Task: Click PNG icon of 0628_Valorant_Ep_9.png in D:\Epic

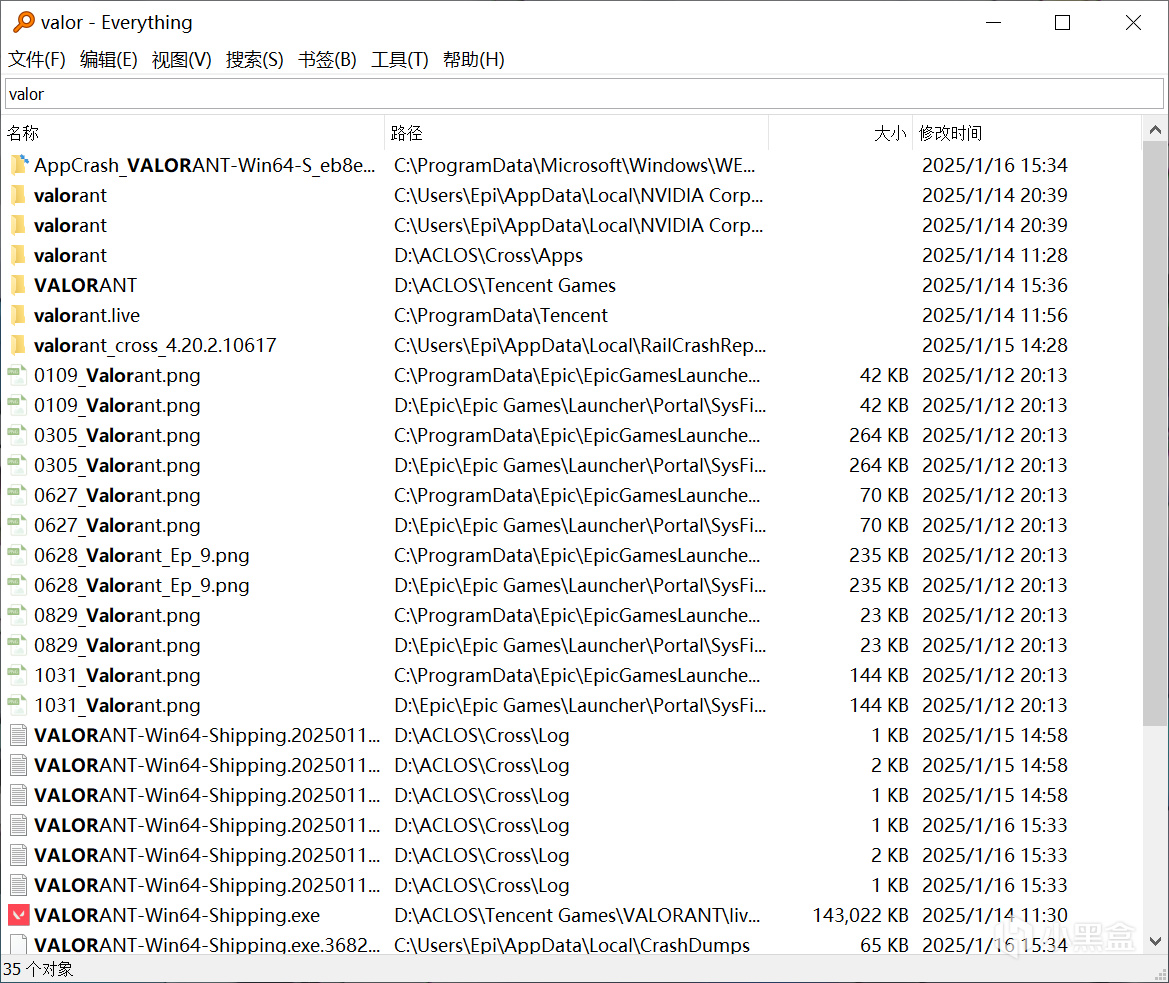Action: 17,585
